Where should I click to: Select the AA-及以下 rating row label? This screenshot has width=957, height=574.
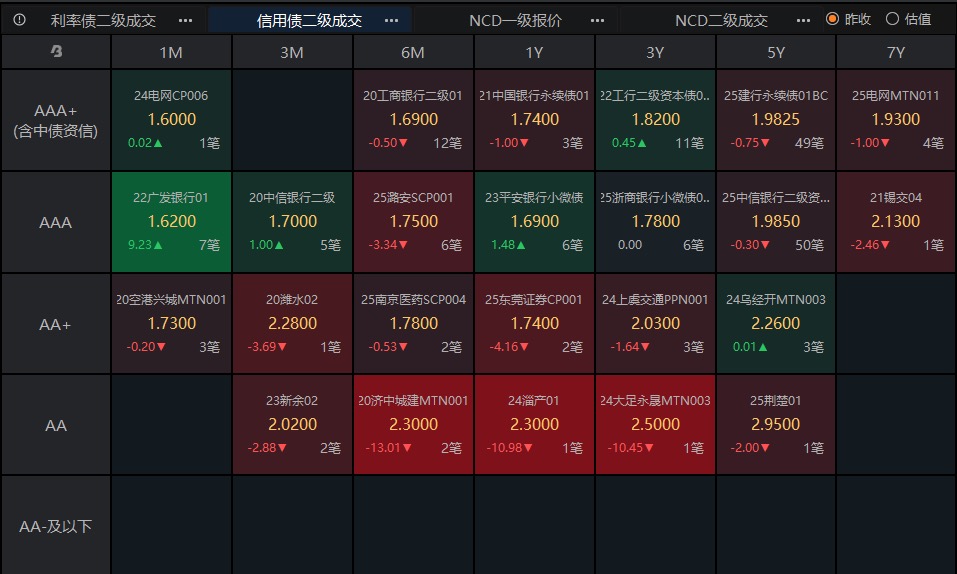click(56, 526)
